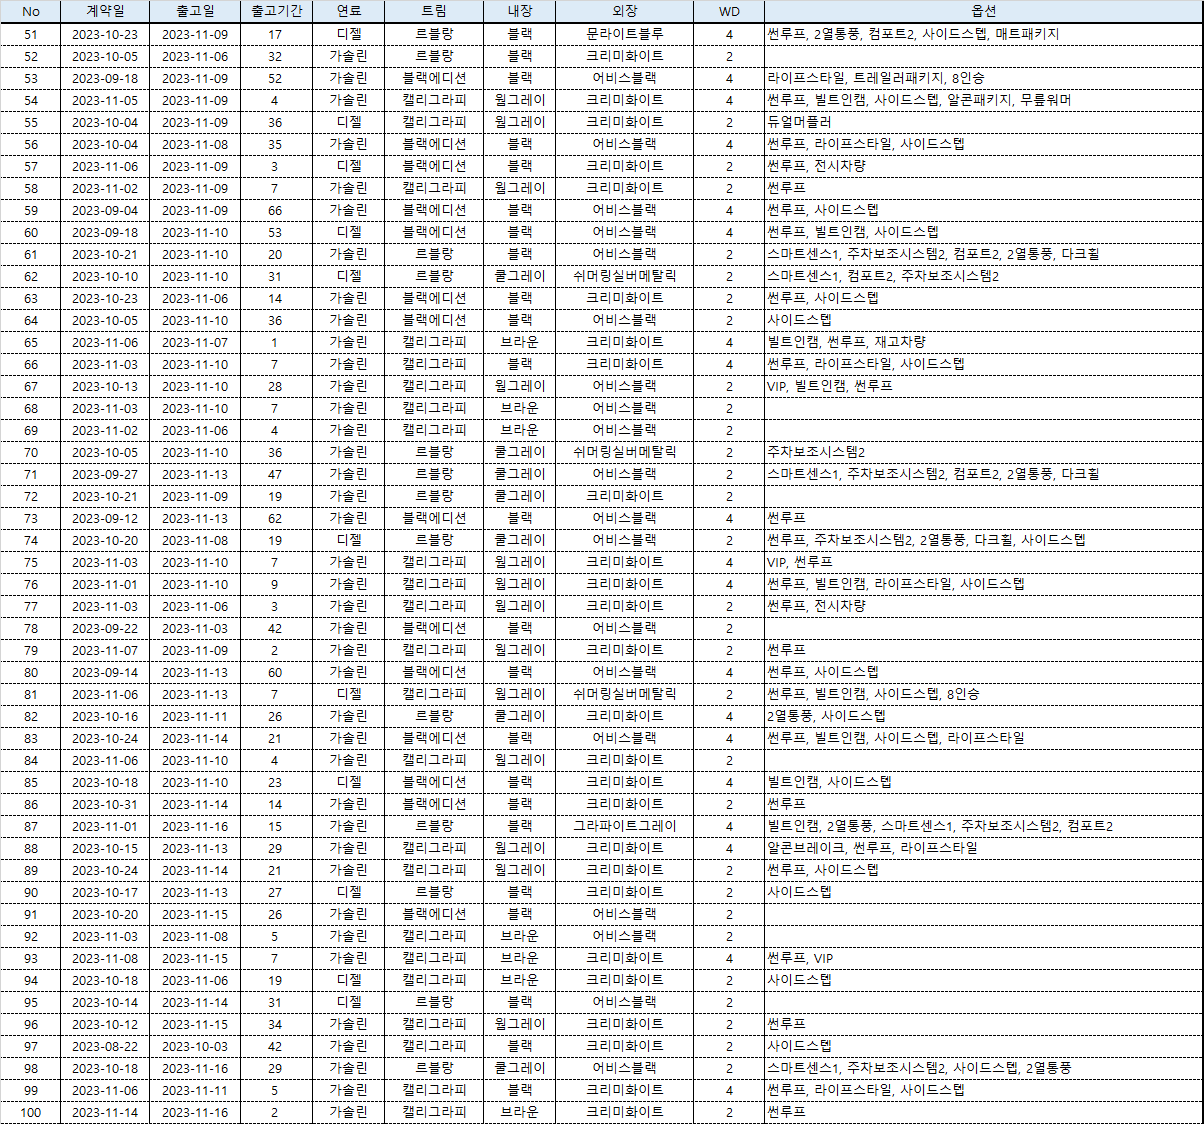Click the WD value 4 in row 87
The width and height of the screenshot is (1204, 1124).
[729, 826]
